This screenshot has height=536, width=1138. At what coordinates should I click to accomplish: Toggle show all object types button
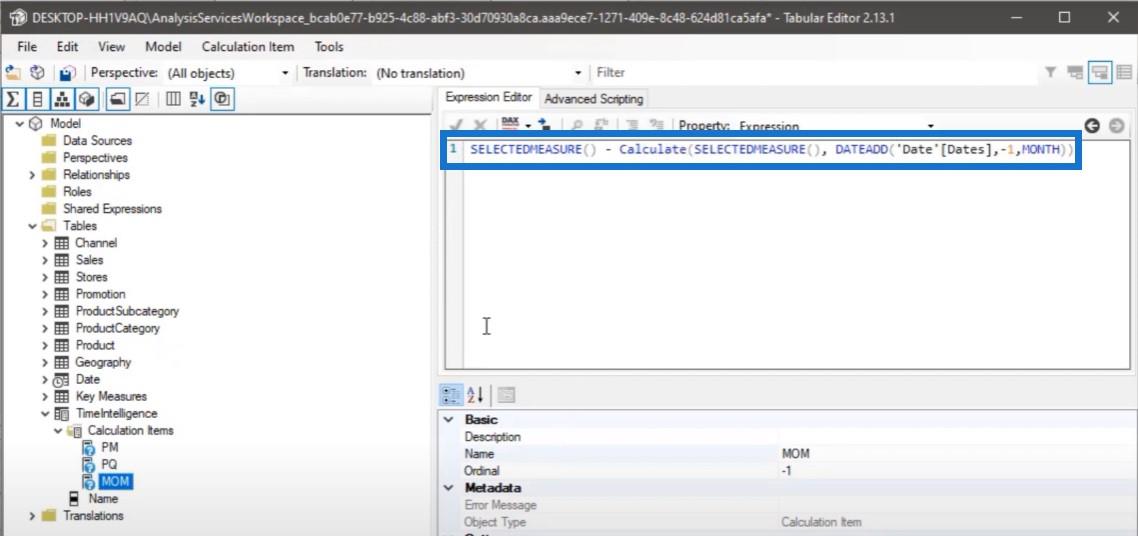click(222, 99)
